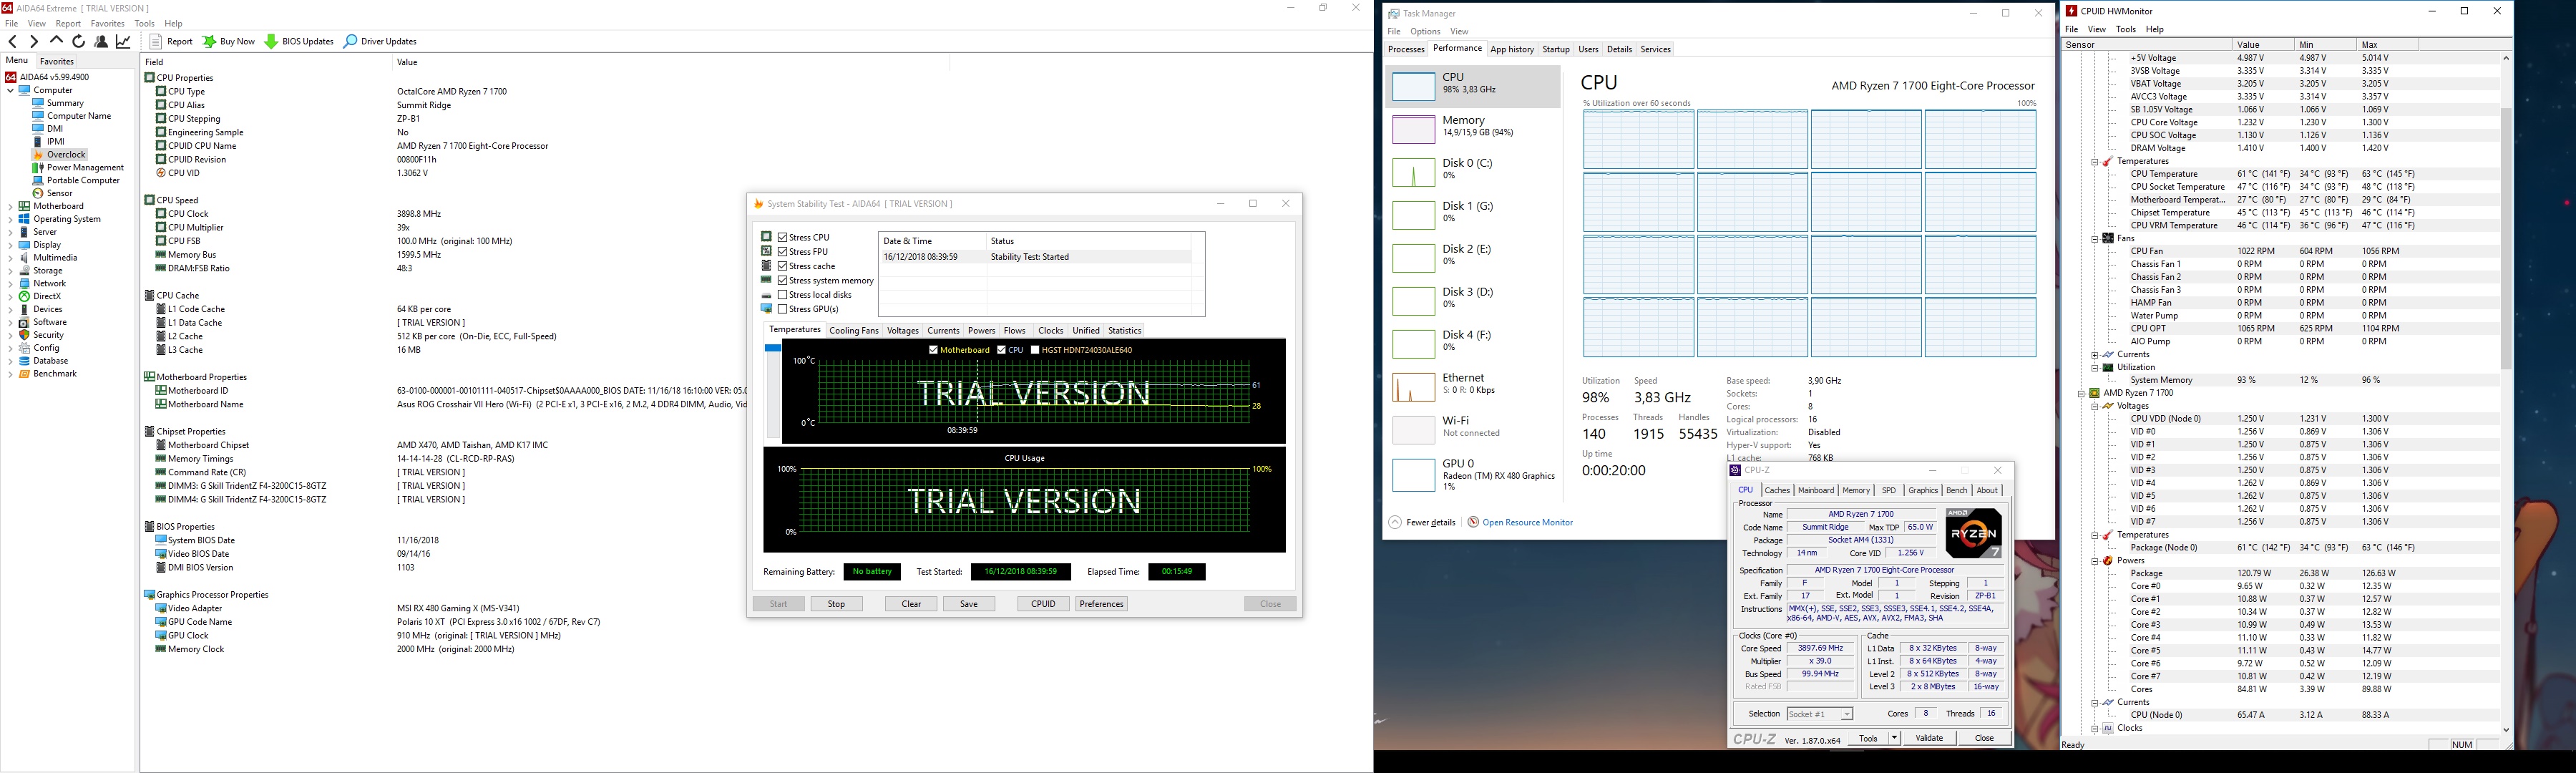
Task: Switch to Cooling Fans tab
Action: [853, 330]
